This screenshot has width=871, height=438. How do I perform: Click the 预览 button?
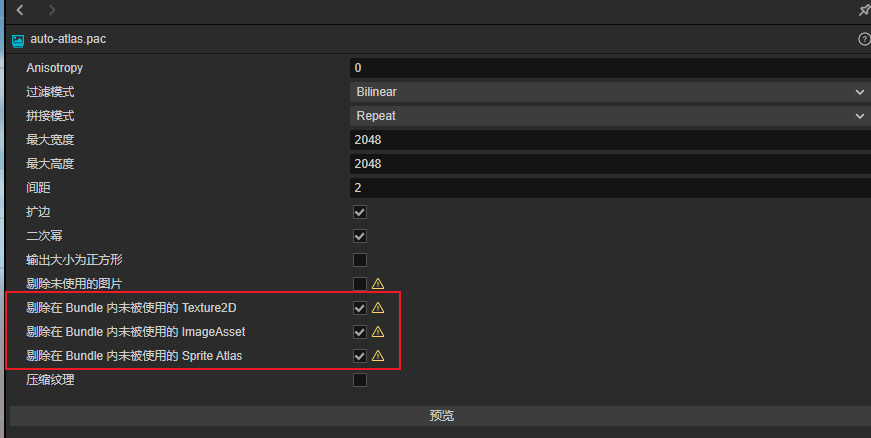441,416
